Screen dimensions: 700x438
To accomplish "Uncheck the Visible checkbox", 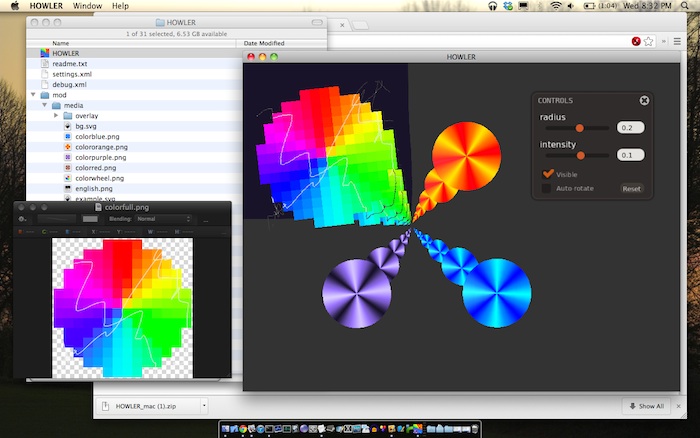I will [x=548, y=174].
